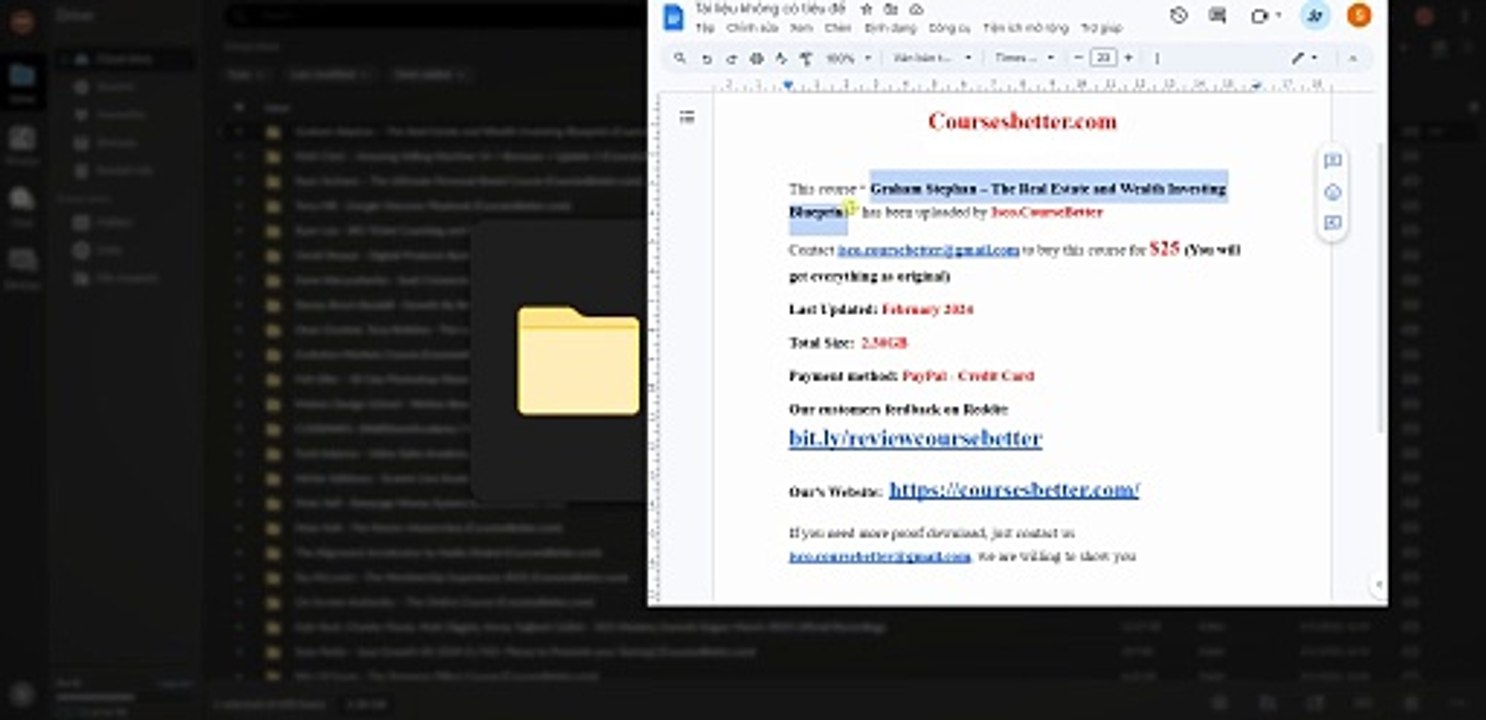This screenshot has width=1486, height=720.
Task: Click the move-to-folder icon beside the title
Action: coord(891,9)
